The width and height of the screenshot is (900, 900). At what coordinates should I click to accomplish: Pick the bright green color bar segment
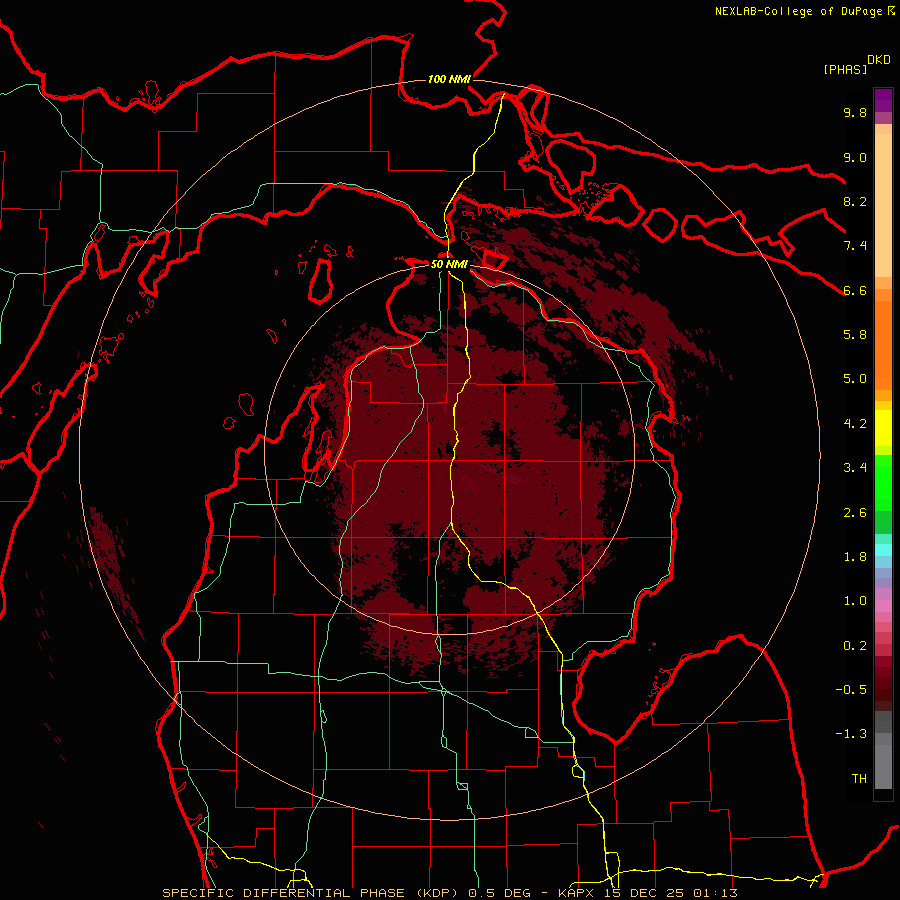click(x=883, y=483)
